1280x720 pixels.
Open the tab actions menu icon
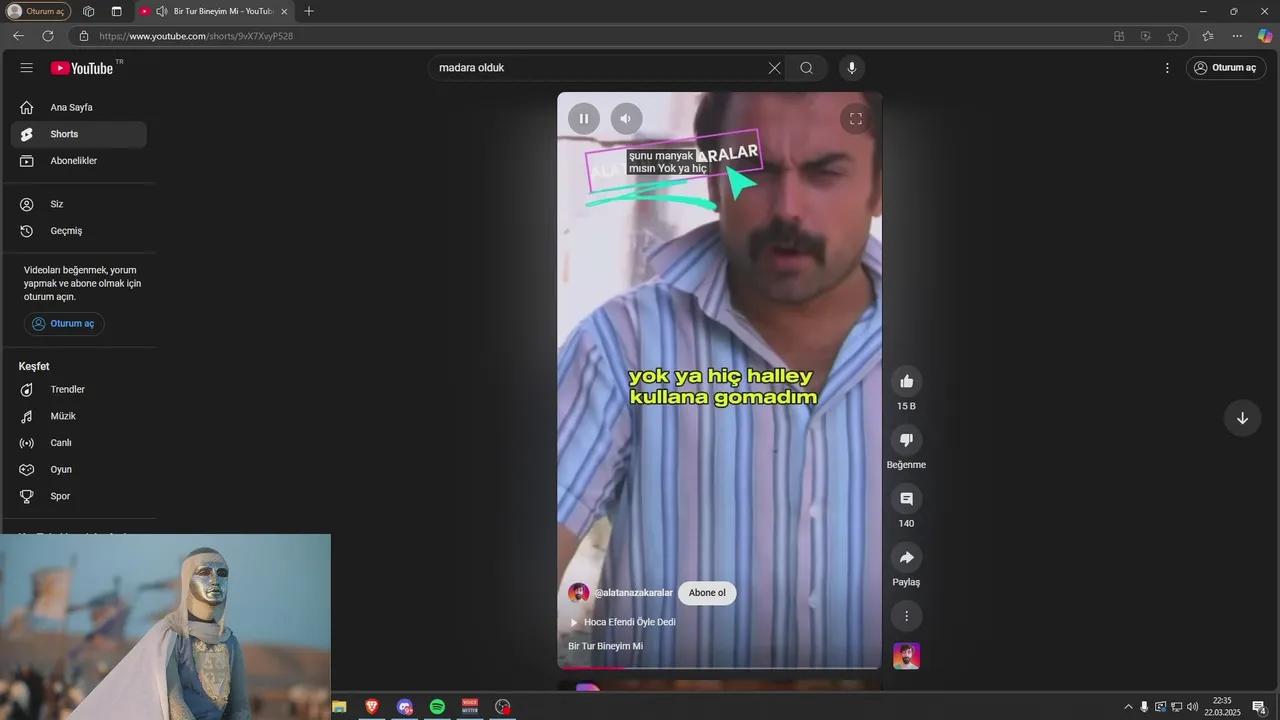tap(116, 11)
